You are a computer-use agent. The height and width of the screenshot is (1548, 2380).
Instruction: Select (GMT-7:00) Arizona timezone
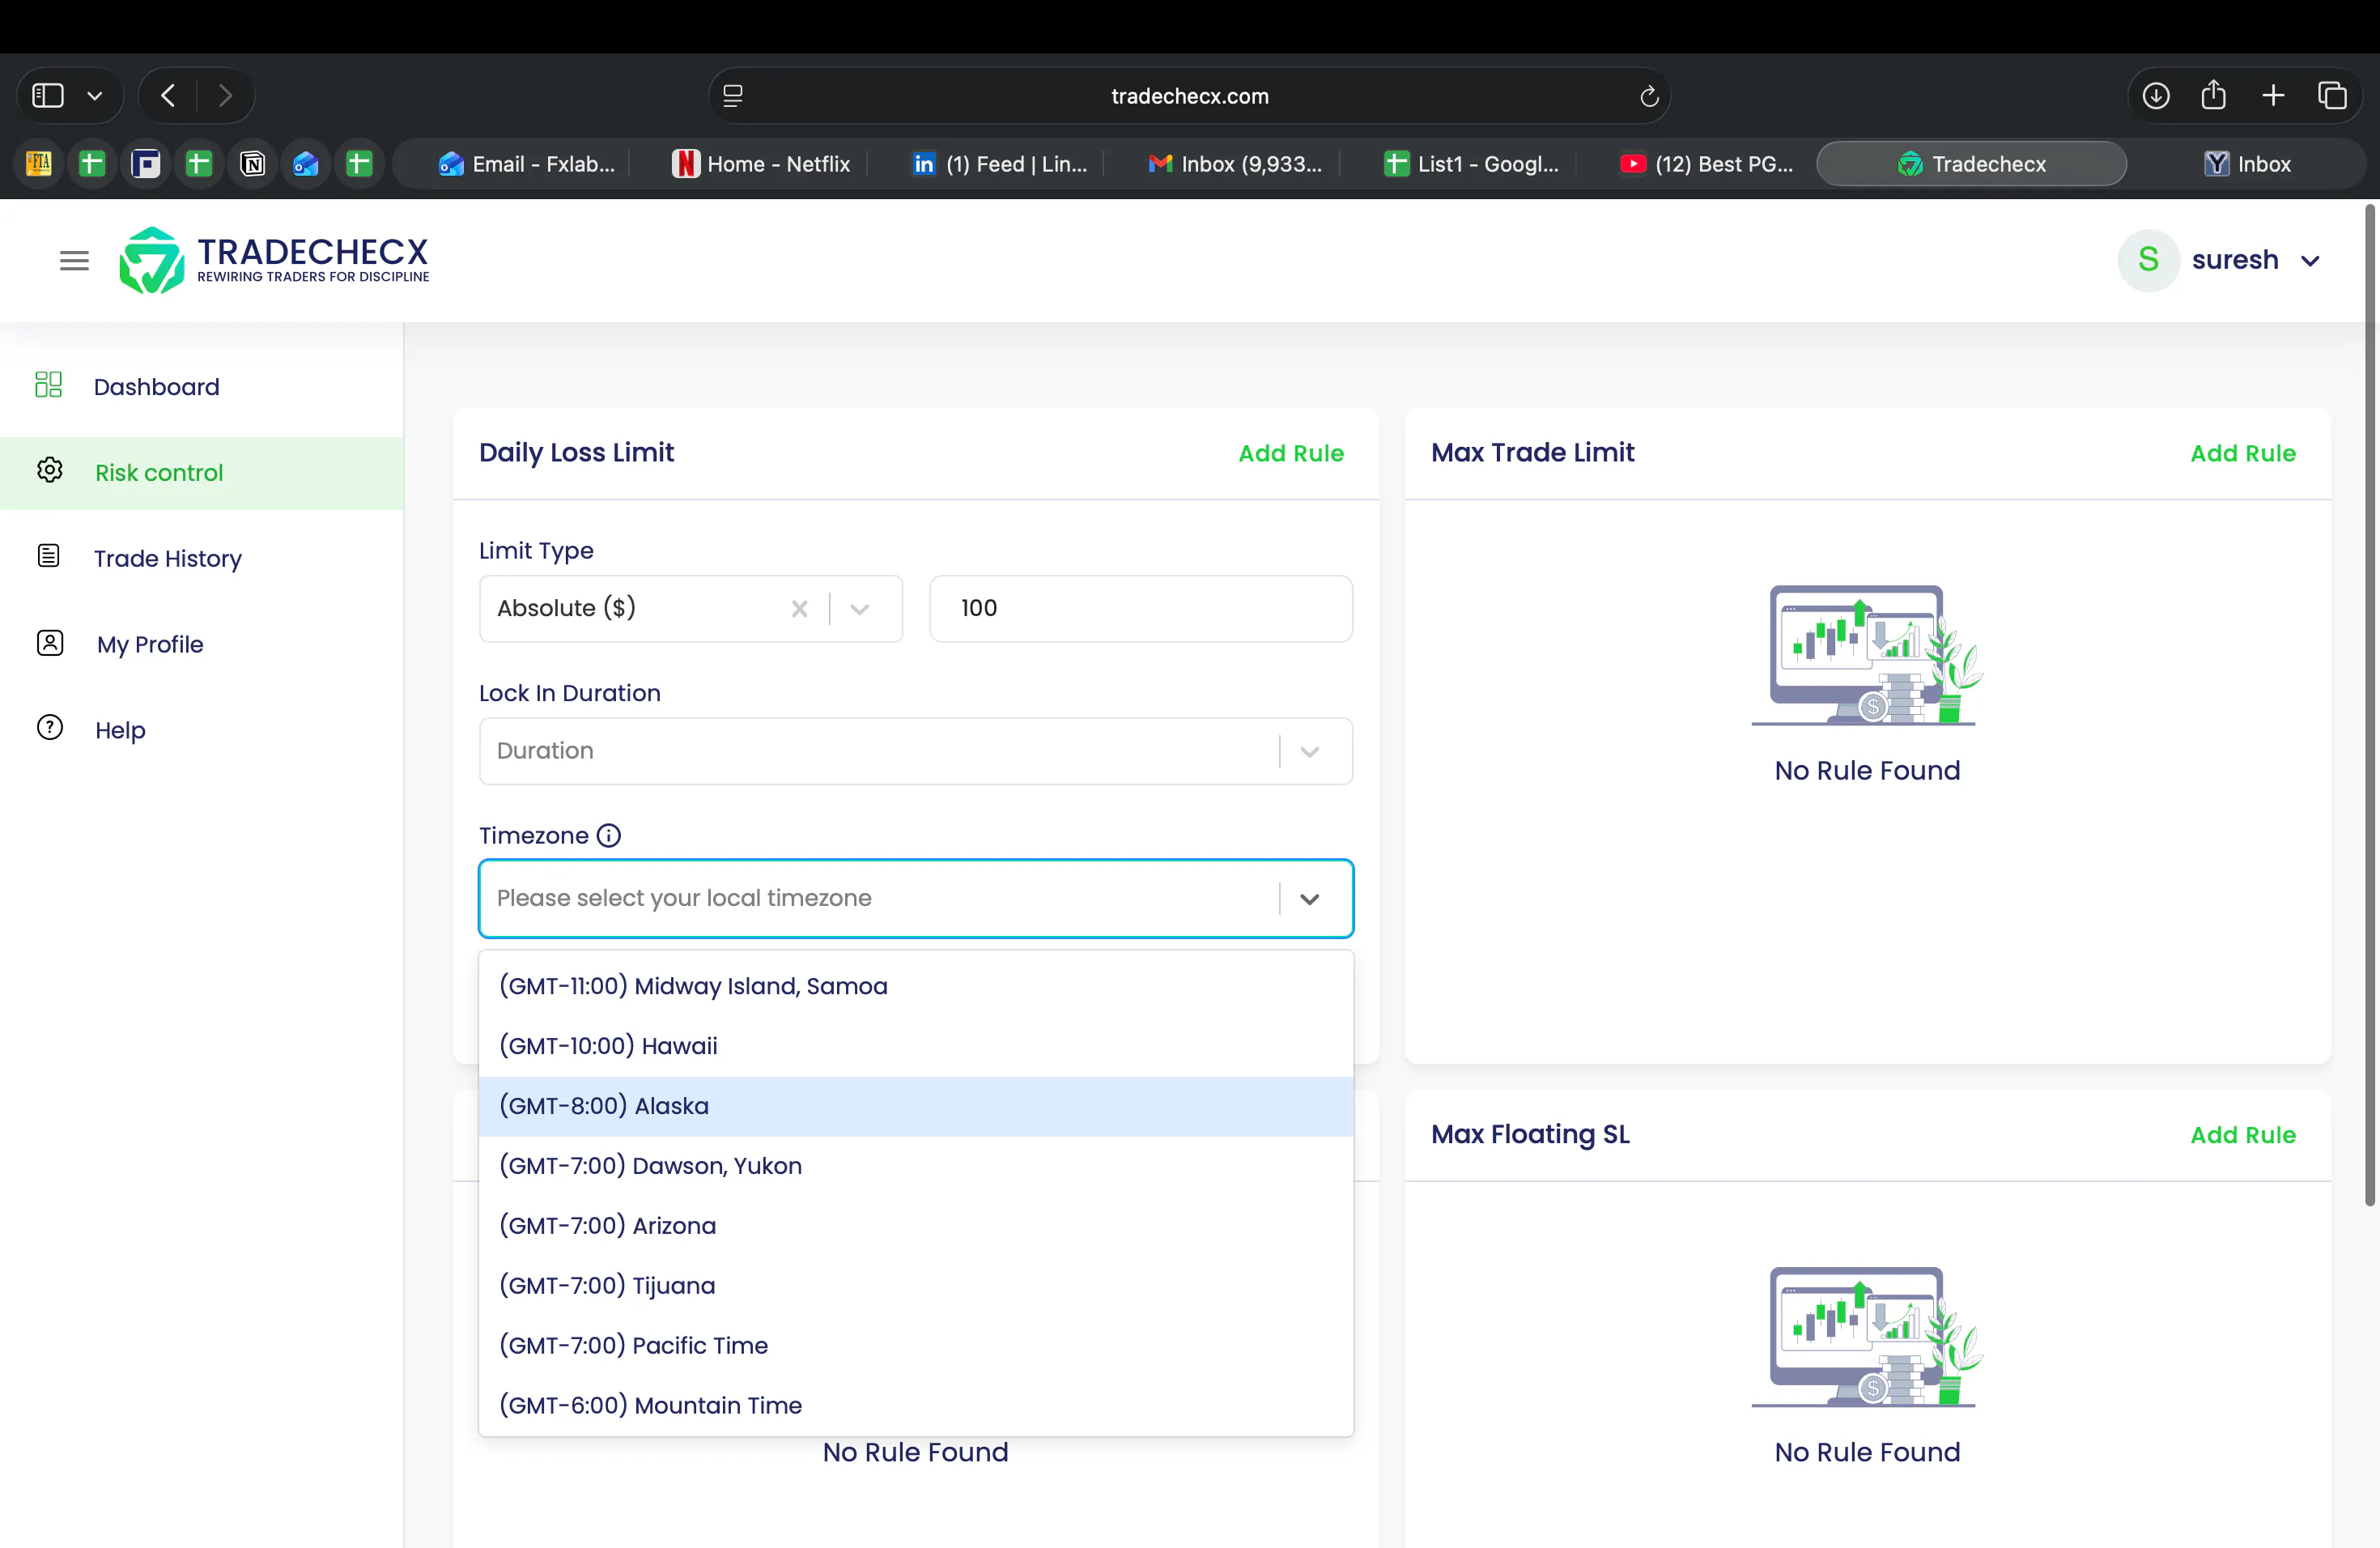(x=916, y=1226)
